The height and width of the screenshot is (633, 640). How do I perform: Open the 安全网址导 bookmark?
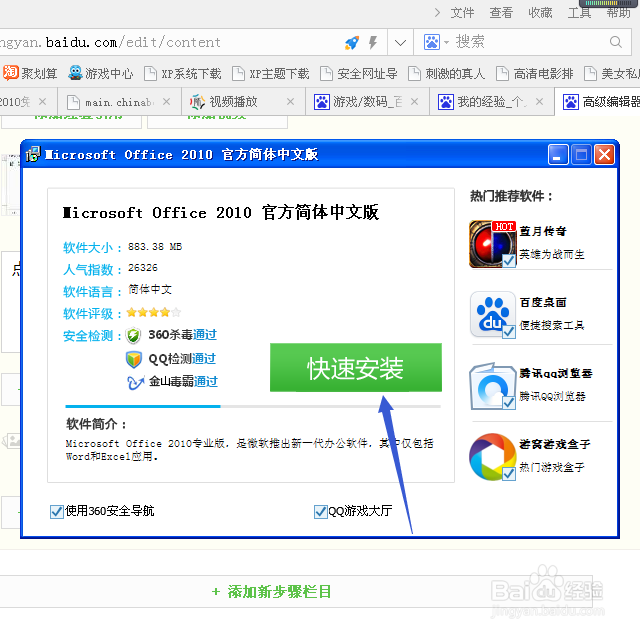pos(358,73)
